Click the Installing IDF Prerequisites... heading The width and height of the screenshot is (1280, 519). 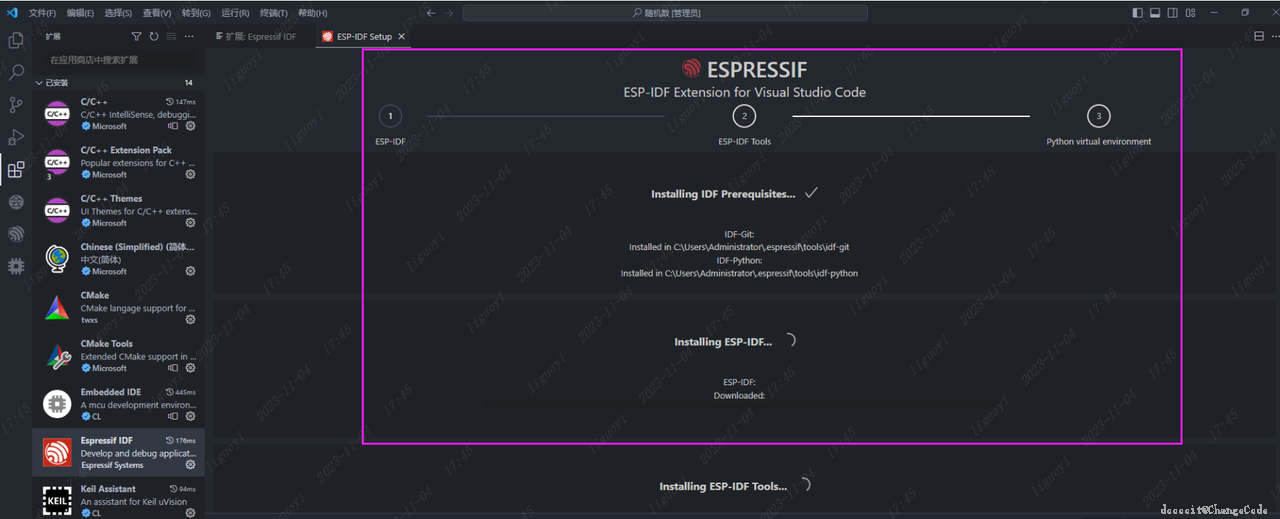tap(723, 194)
